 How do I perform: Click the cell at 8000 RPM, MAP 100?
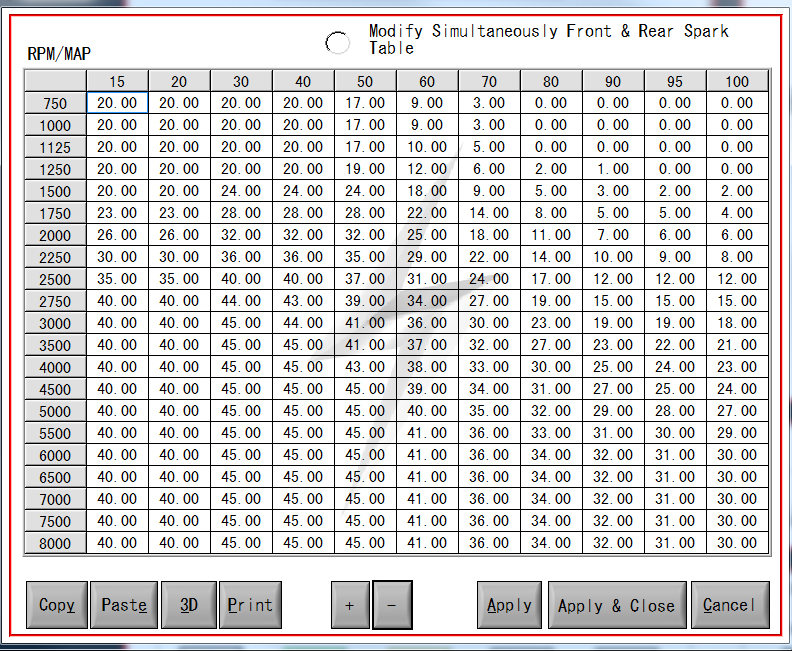[737, 543]
